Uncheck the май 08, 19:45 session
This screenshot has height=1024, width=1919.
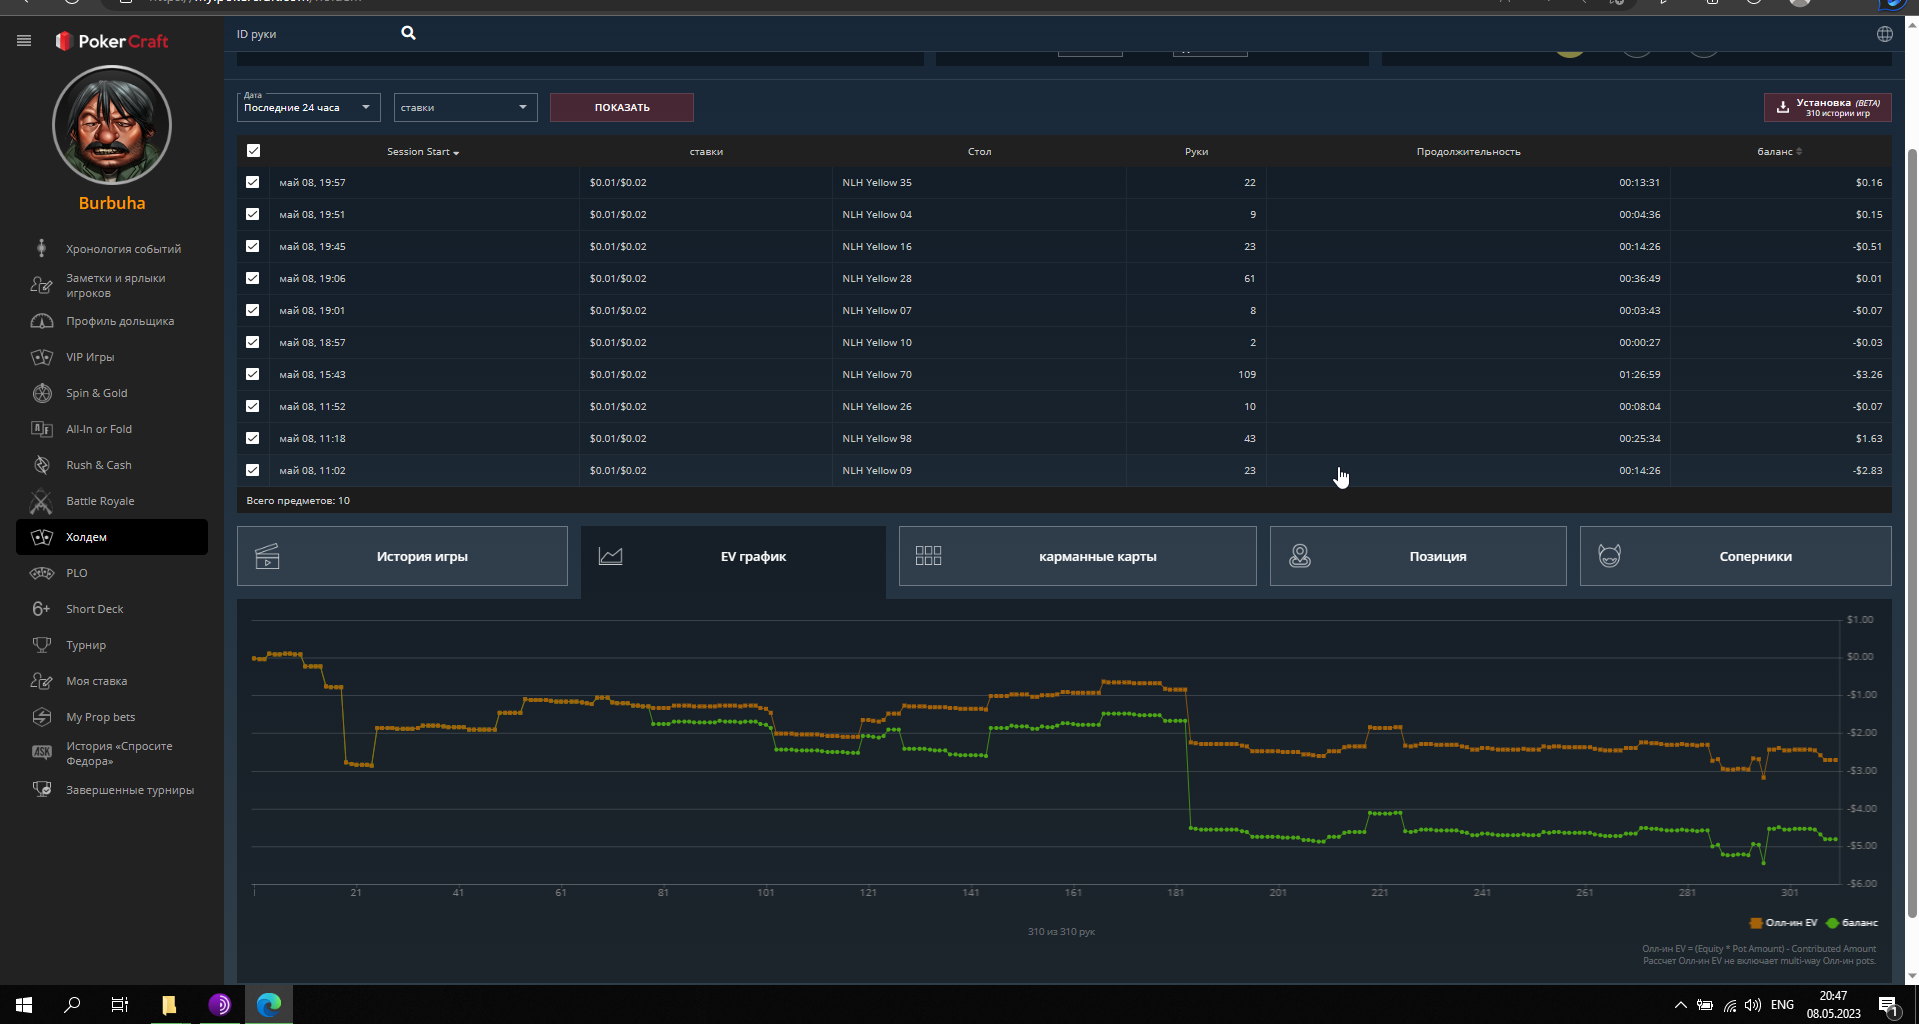click(x=252, y=246)
